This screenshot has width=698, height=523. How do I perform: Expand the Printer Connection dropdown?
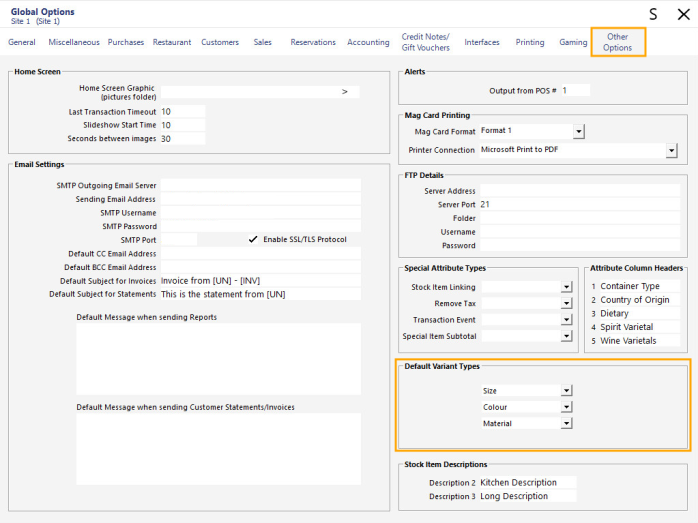tap(672, 150)
